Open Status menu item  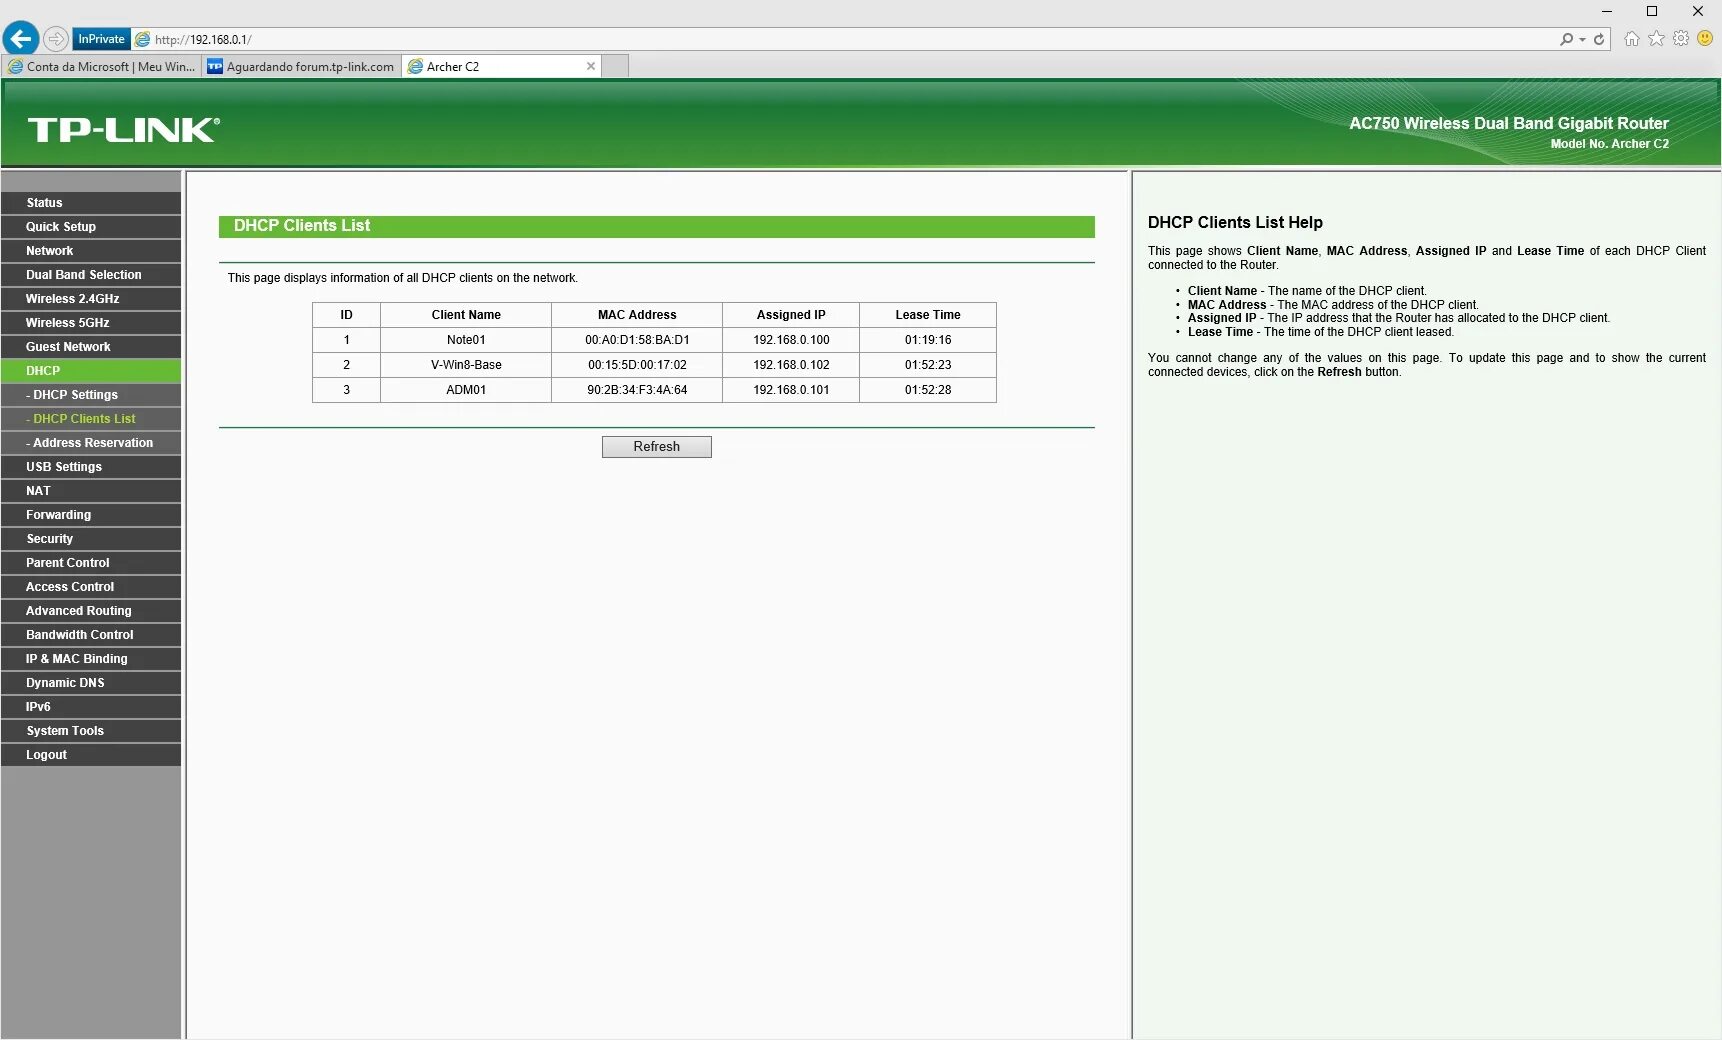(x=91, y=203)
